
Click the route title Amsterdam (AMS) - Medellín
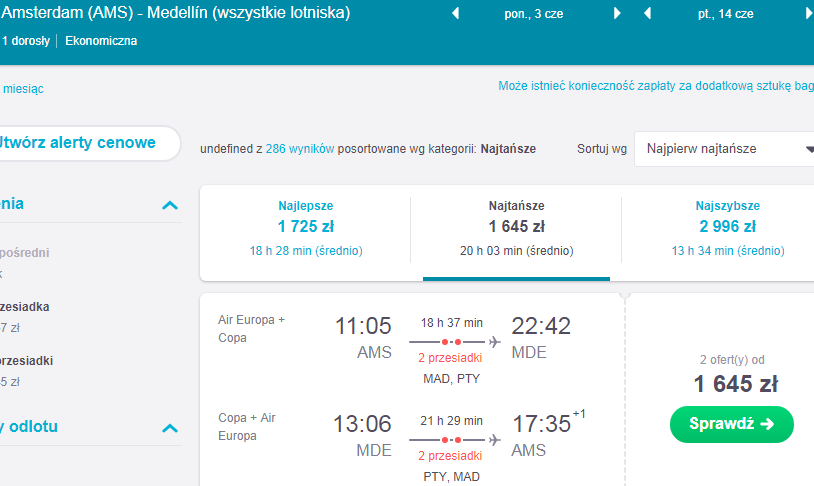tap(175, 12)
